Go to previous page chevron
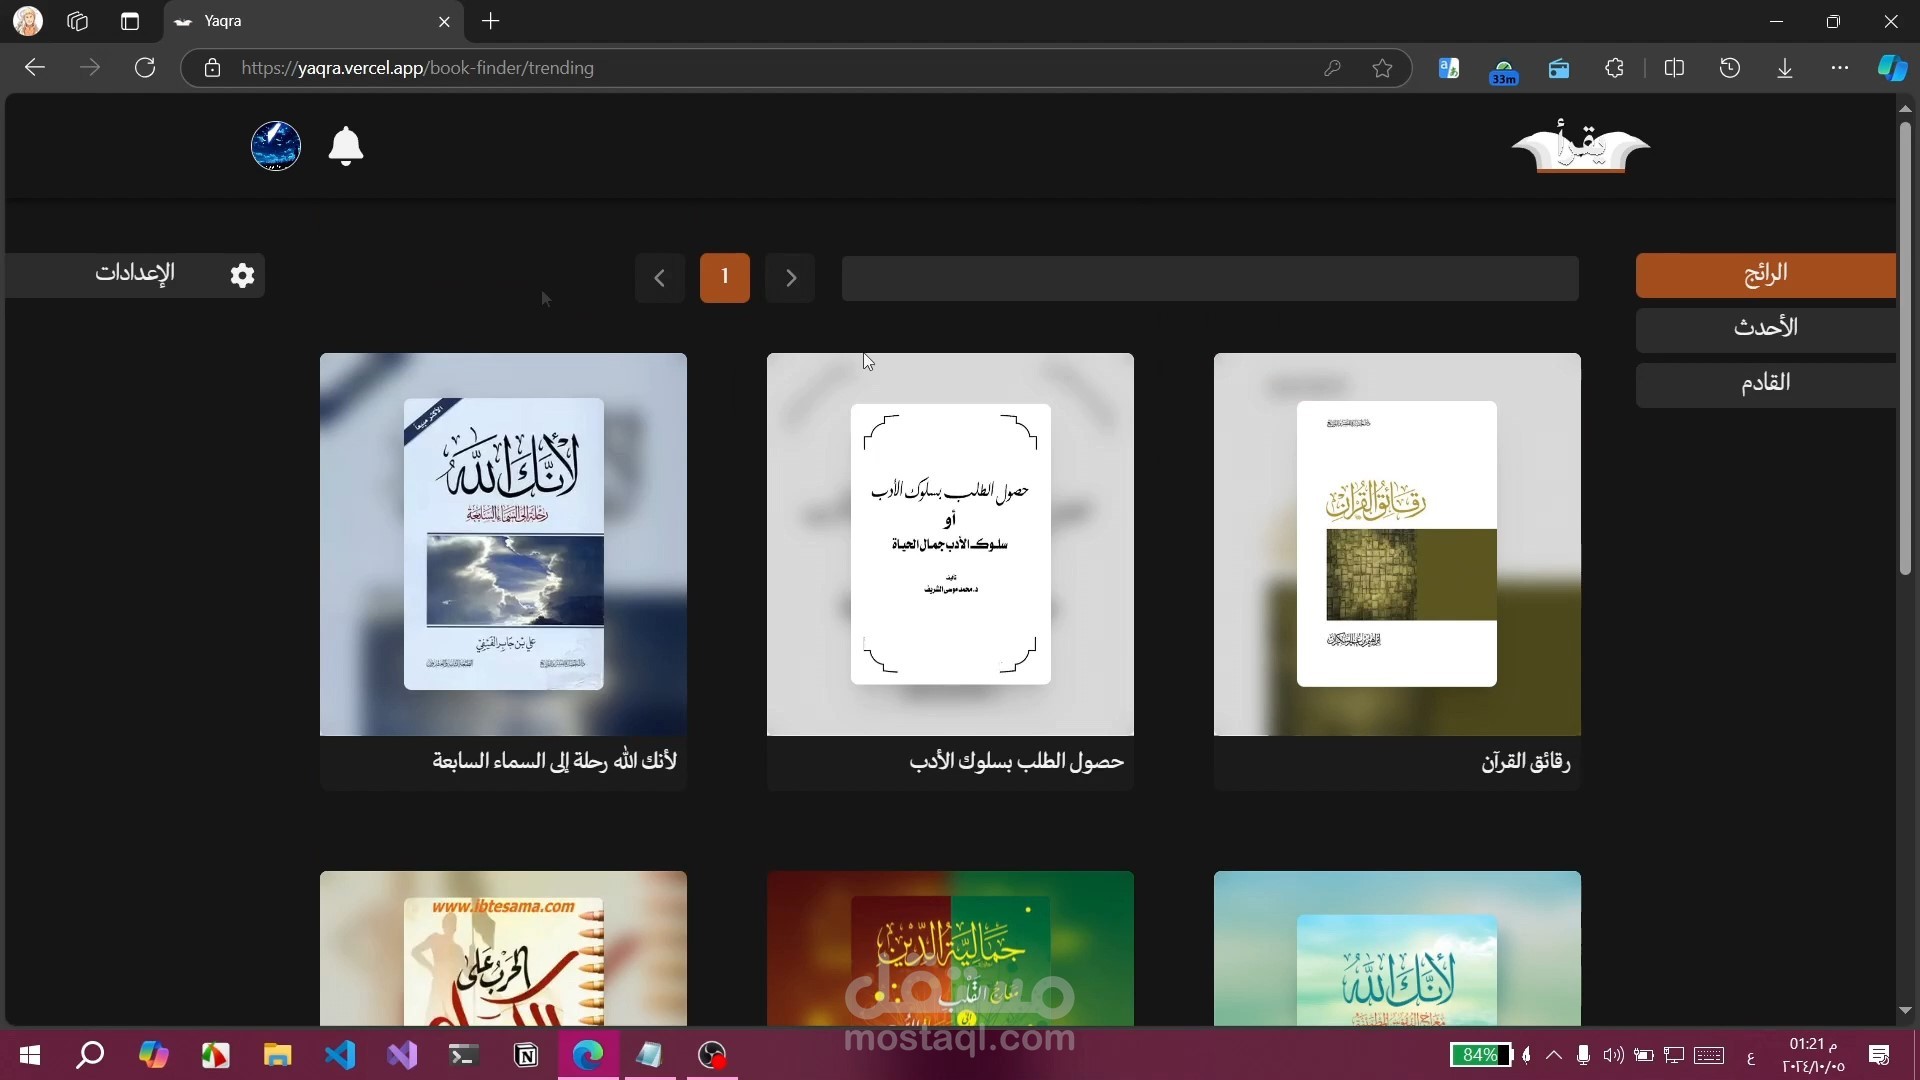The width and height of the screenshot is (1920, 1080). click(660, 278)
